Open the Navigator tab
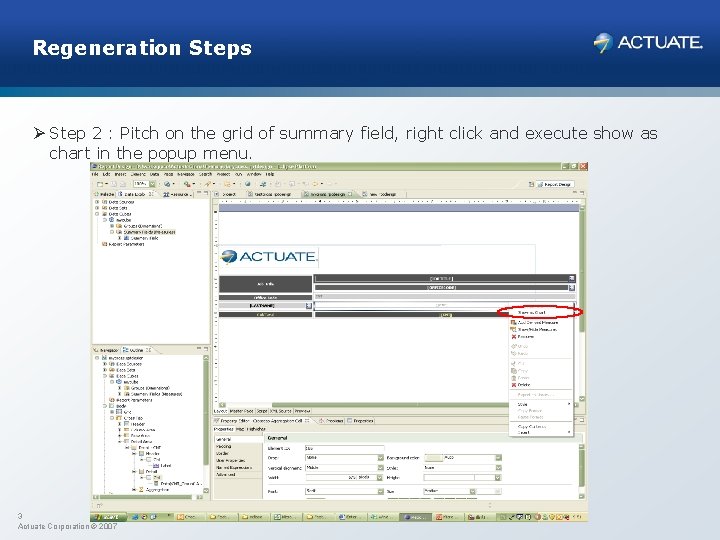The width and height of the screenshot is (720, 540). tap(106, 350)
